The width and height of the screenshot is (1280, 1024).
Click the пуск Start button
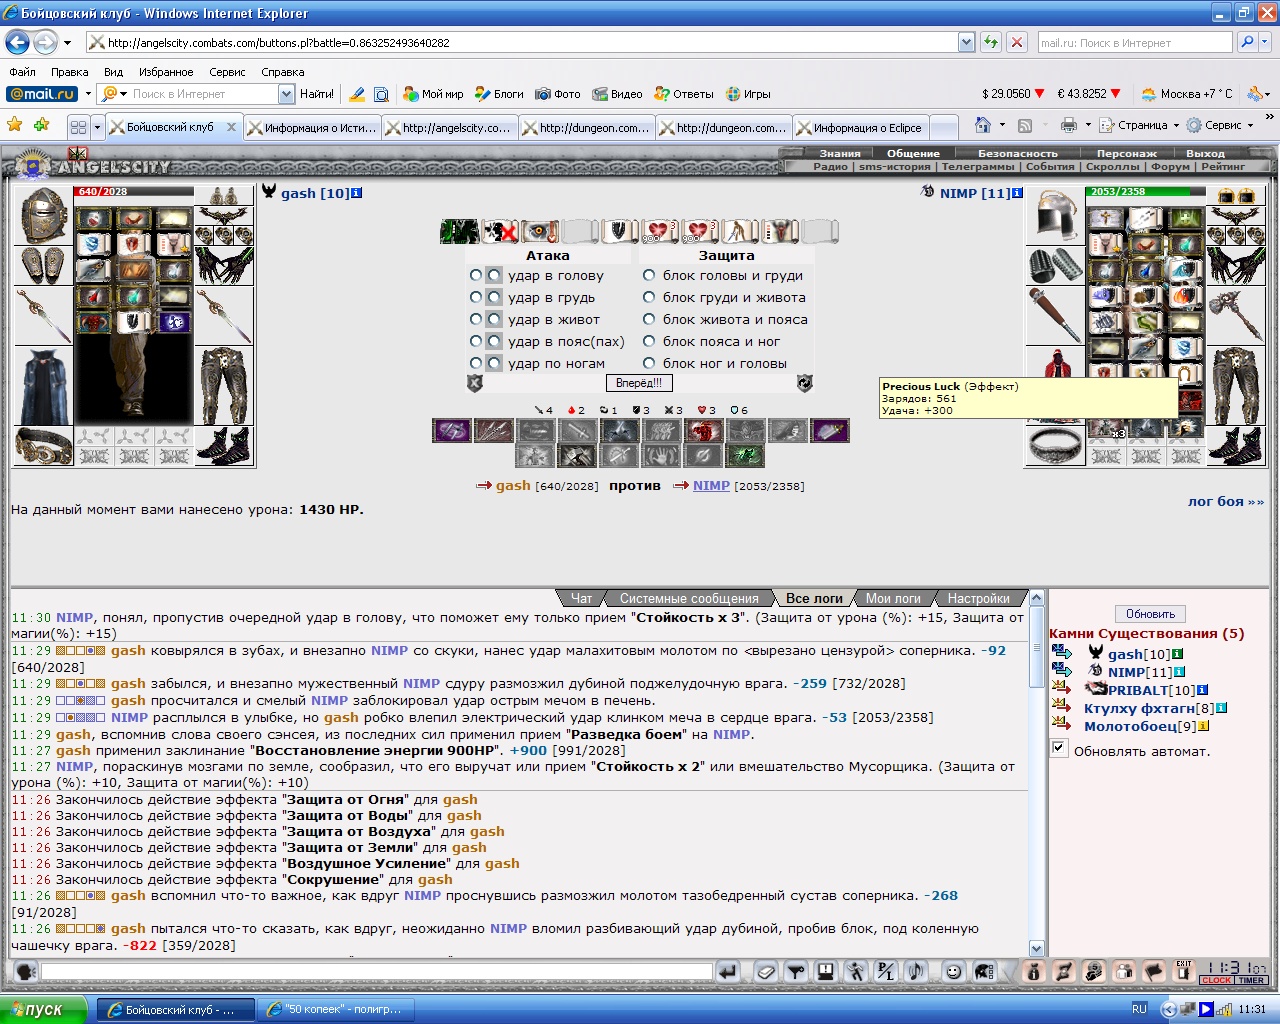tap(45, 1009)
